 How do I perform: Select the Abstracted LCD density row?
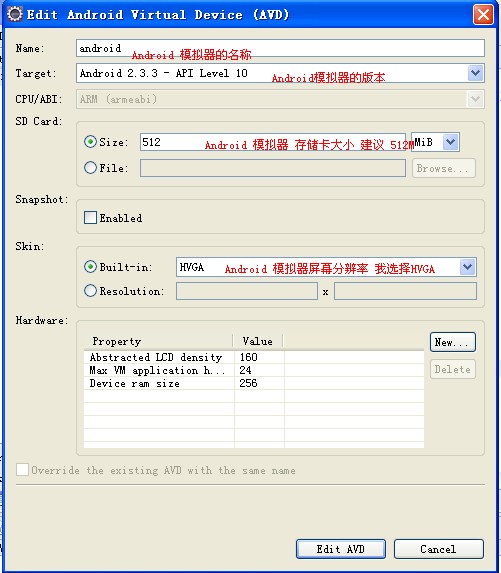coord(254,357)
